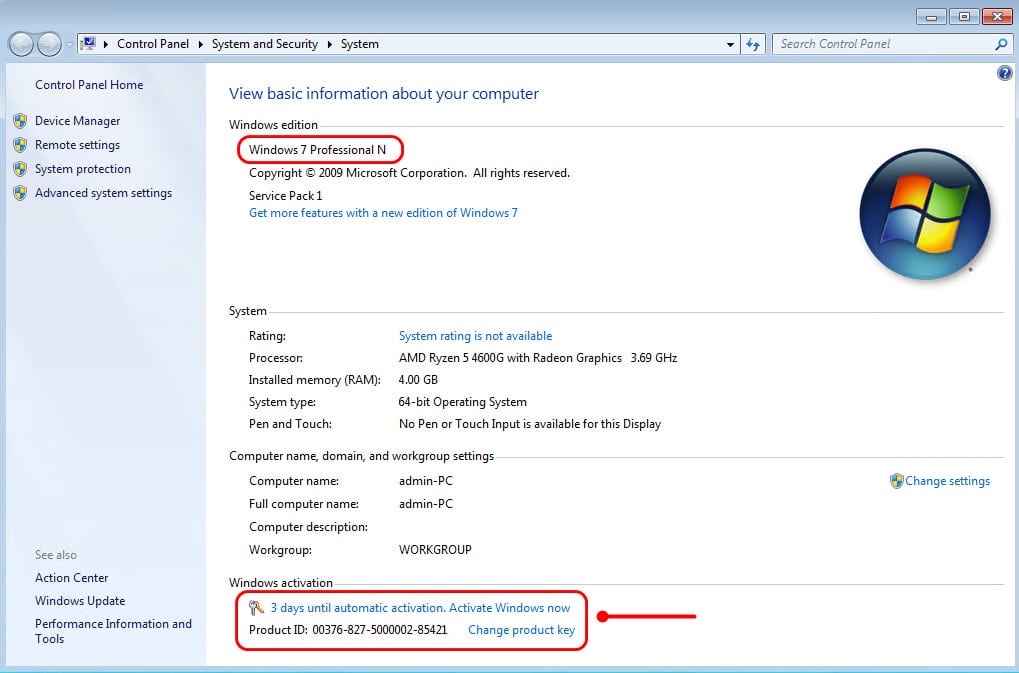Click the magnifier search icon
The image size is (1019, 673).
coord(1001,44)
